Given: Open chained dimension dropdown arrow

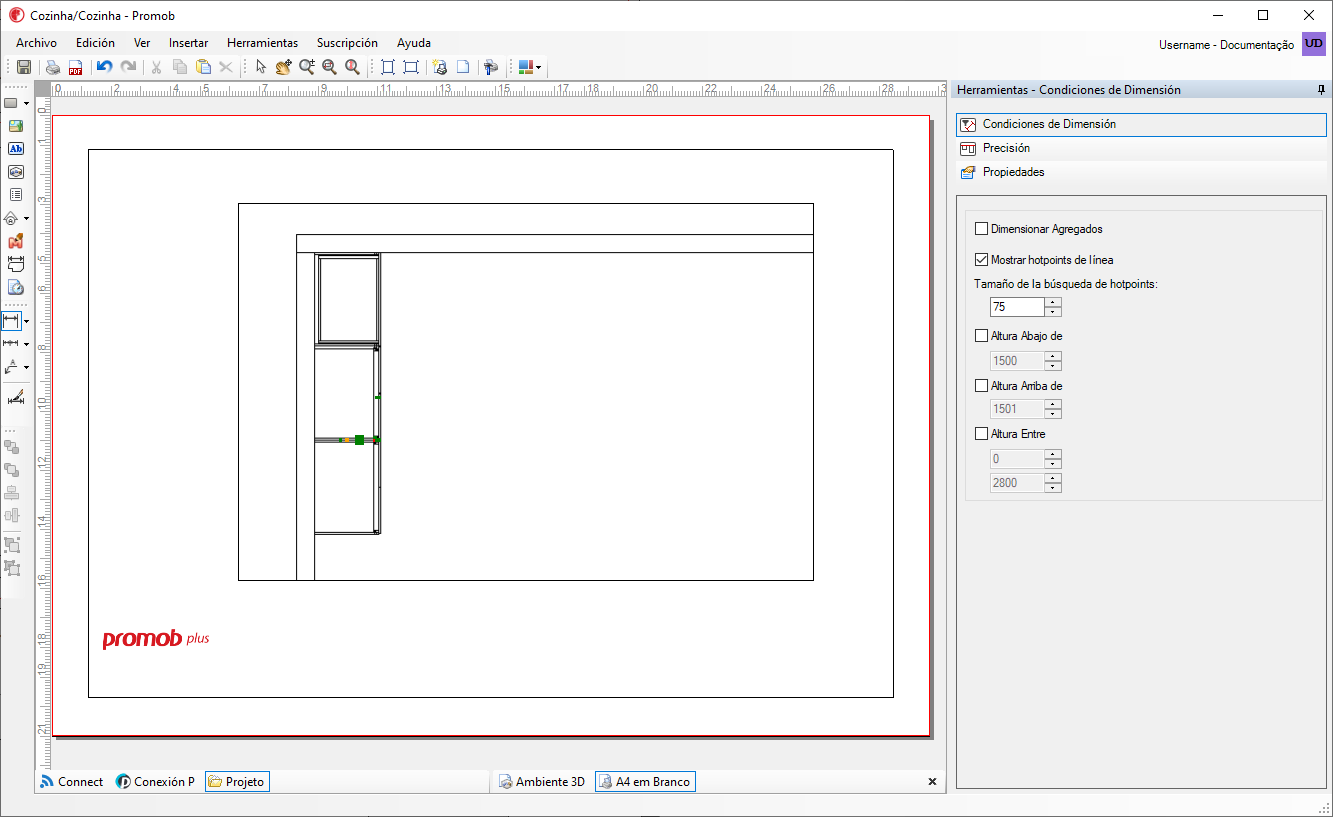Looking at the screenshot, I should (26, 343).
